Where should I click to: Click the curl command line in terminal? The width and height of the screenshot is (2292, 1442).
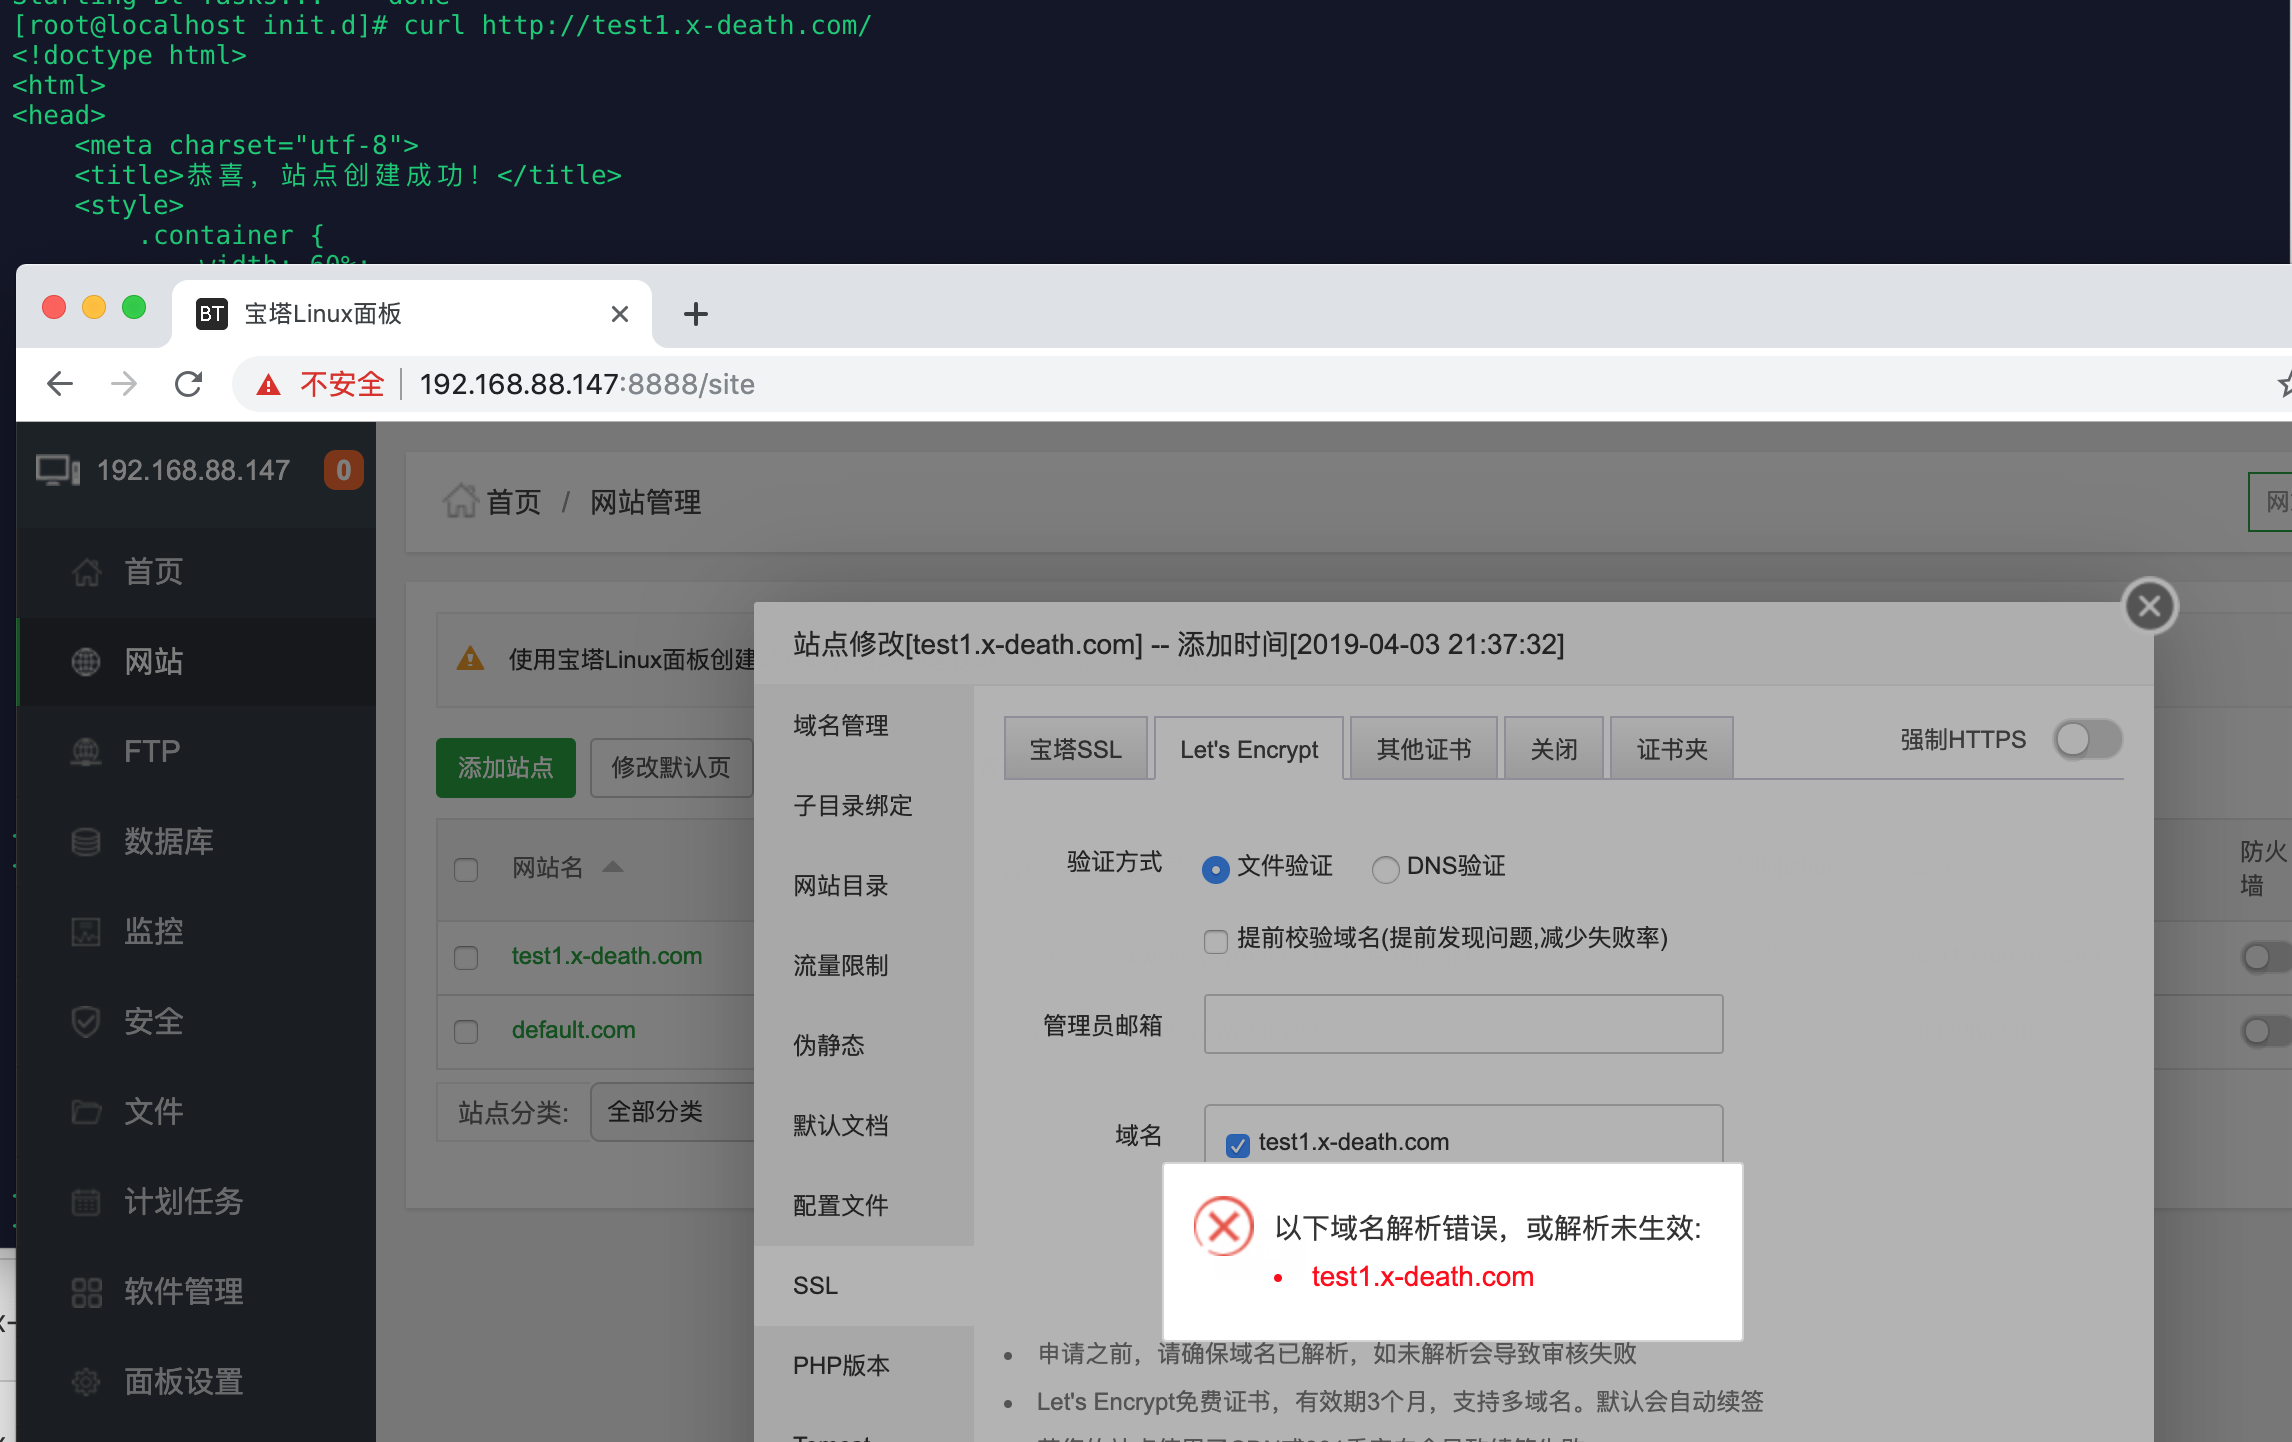[x=442, y=25]
